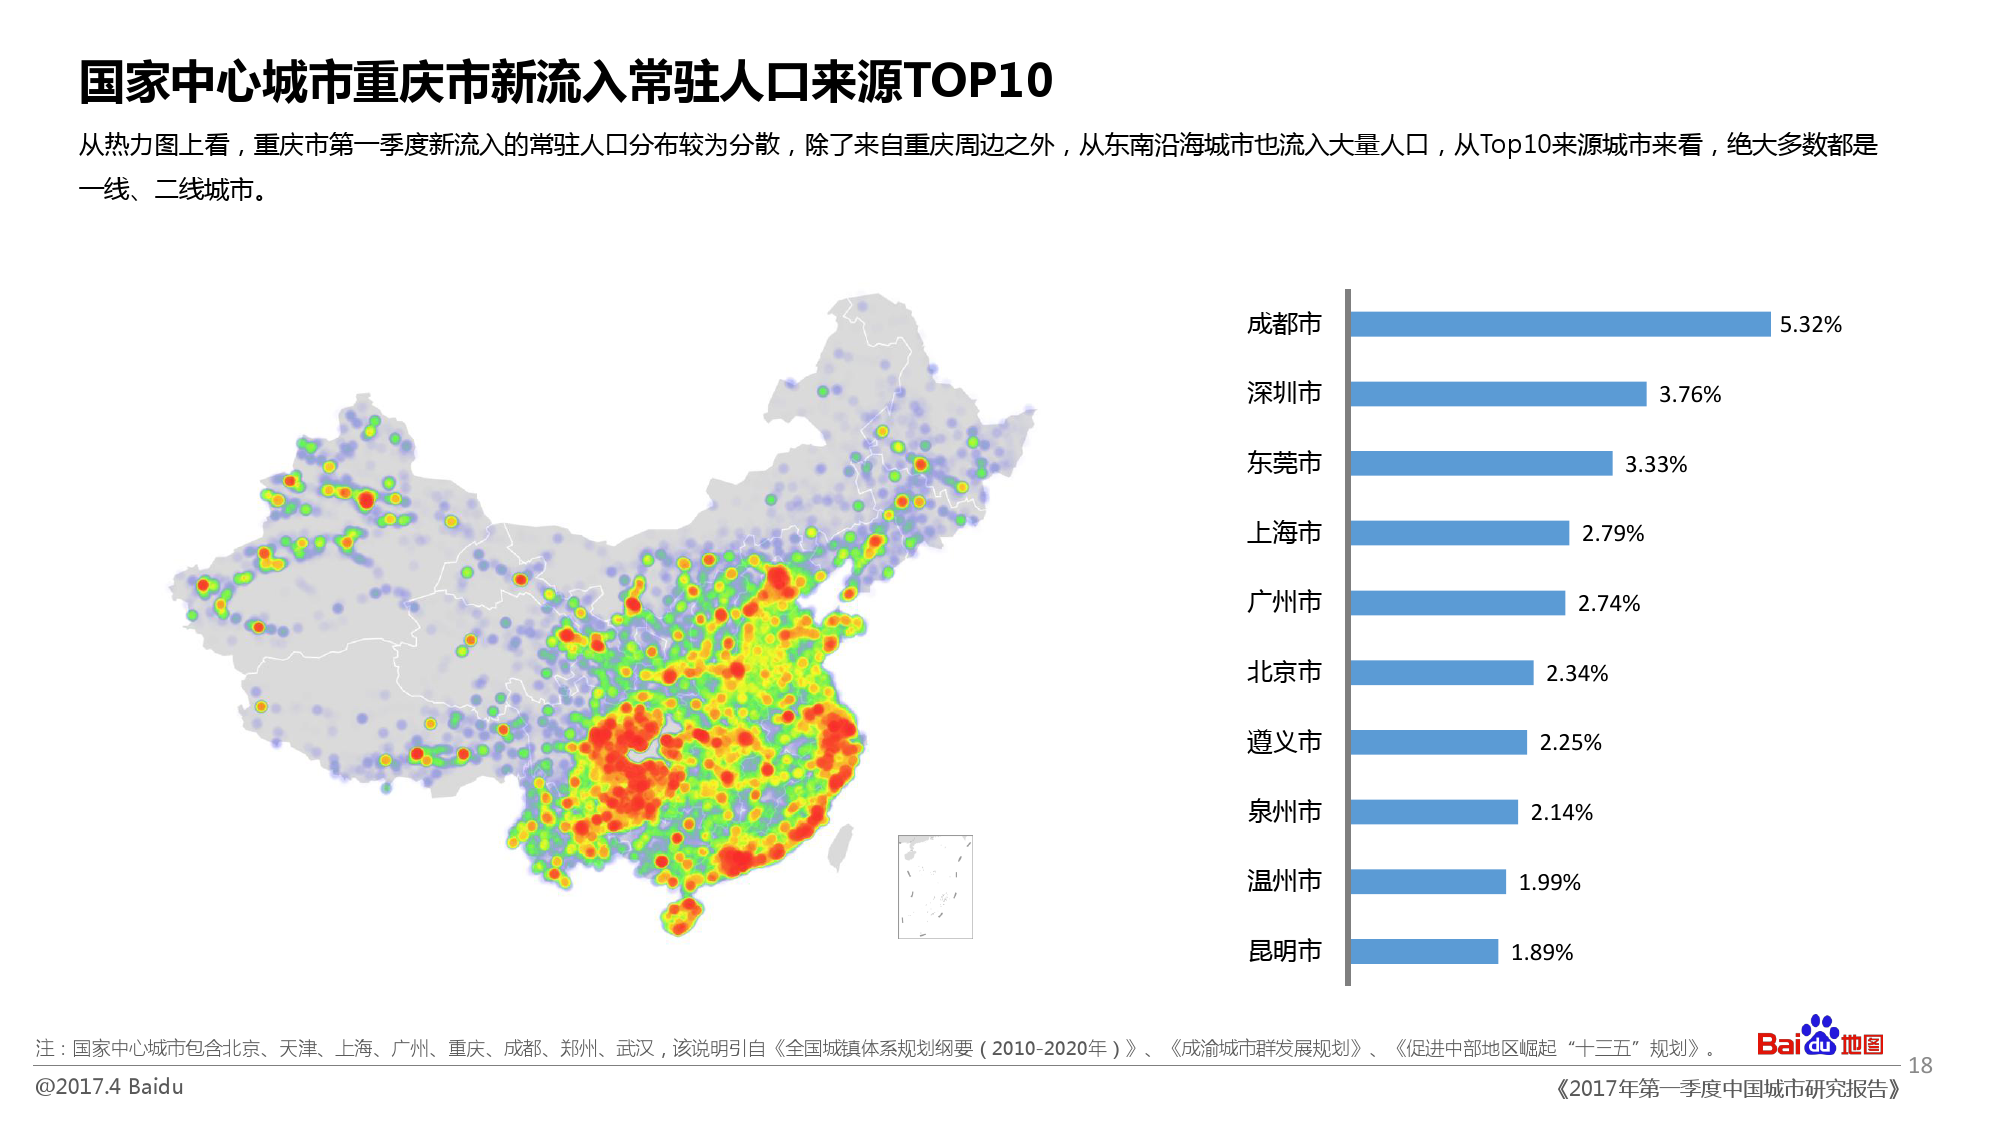This screenshot has width=2000, height=1125.
Task: Select the 成都市 label
Action: tap(1284, 324)
